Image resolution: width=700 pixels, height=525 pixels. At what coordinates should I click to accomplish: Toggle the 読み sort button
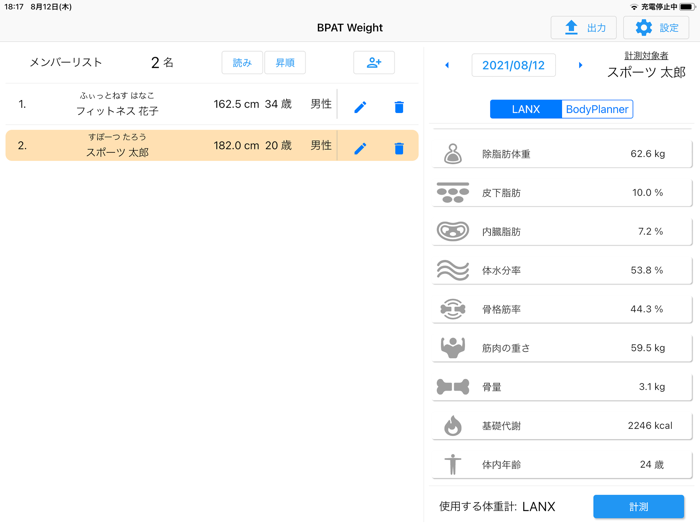(242, 62)
